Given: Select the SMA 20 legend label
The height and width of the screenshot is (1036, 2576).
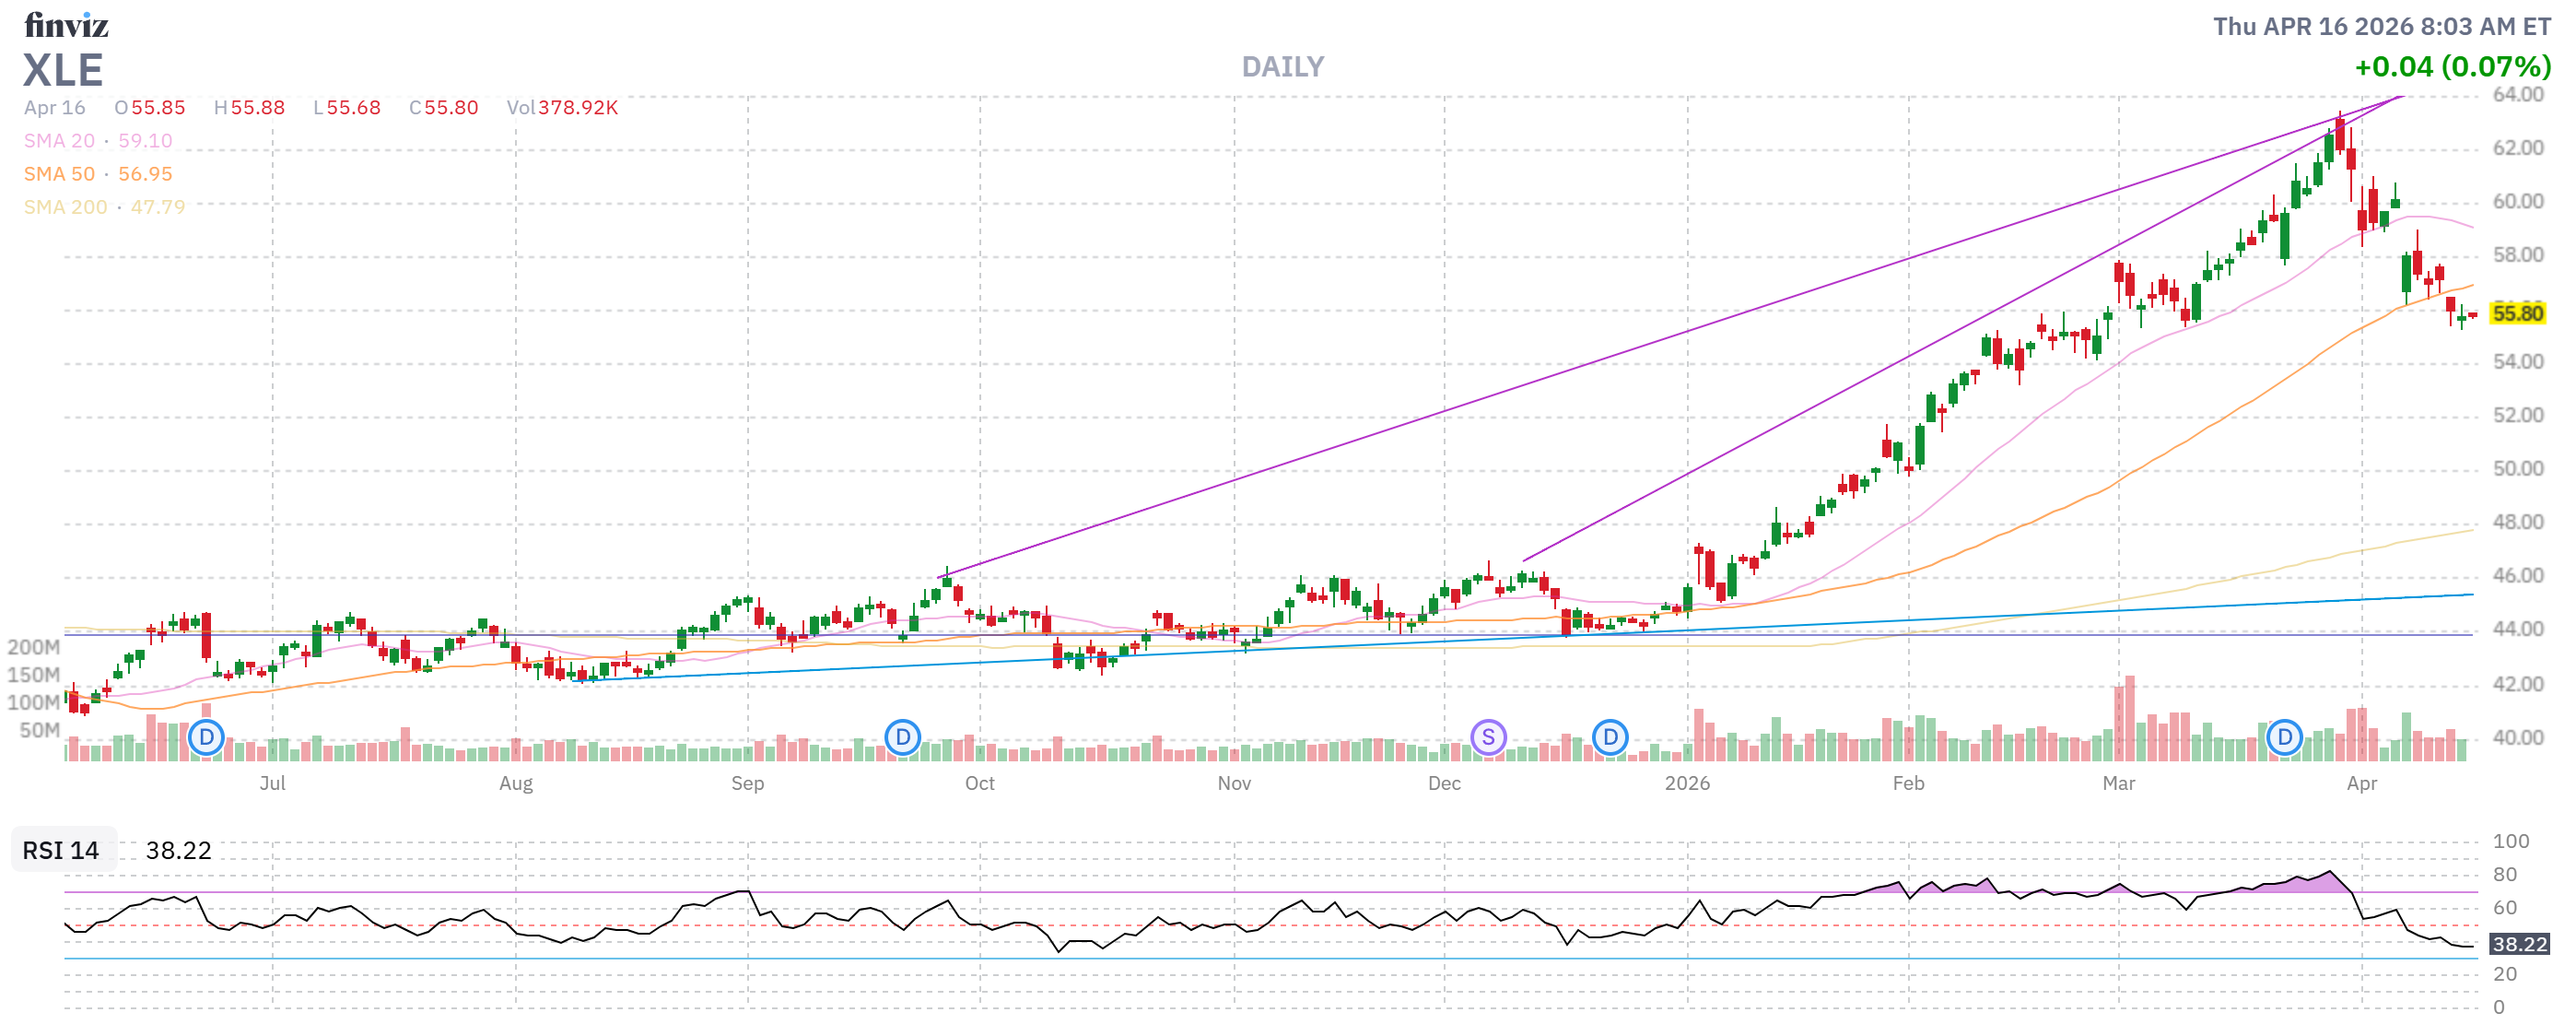Looking at the screenshot, I should (x=60, y=141).
